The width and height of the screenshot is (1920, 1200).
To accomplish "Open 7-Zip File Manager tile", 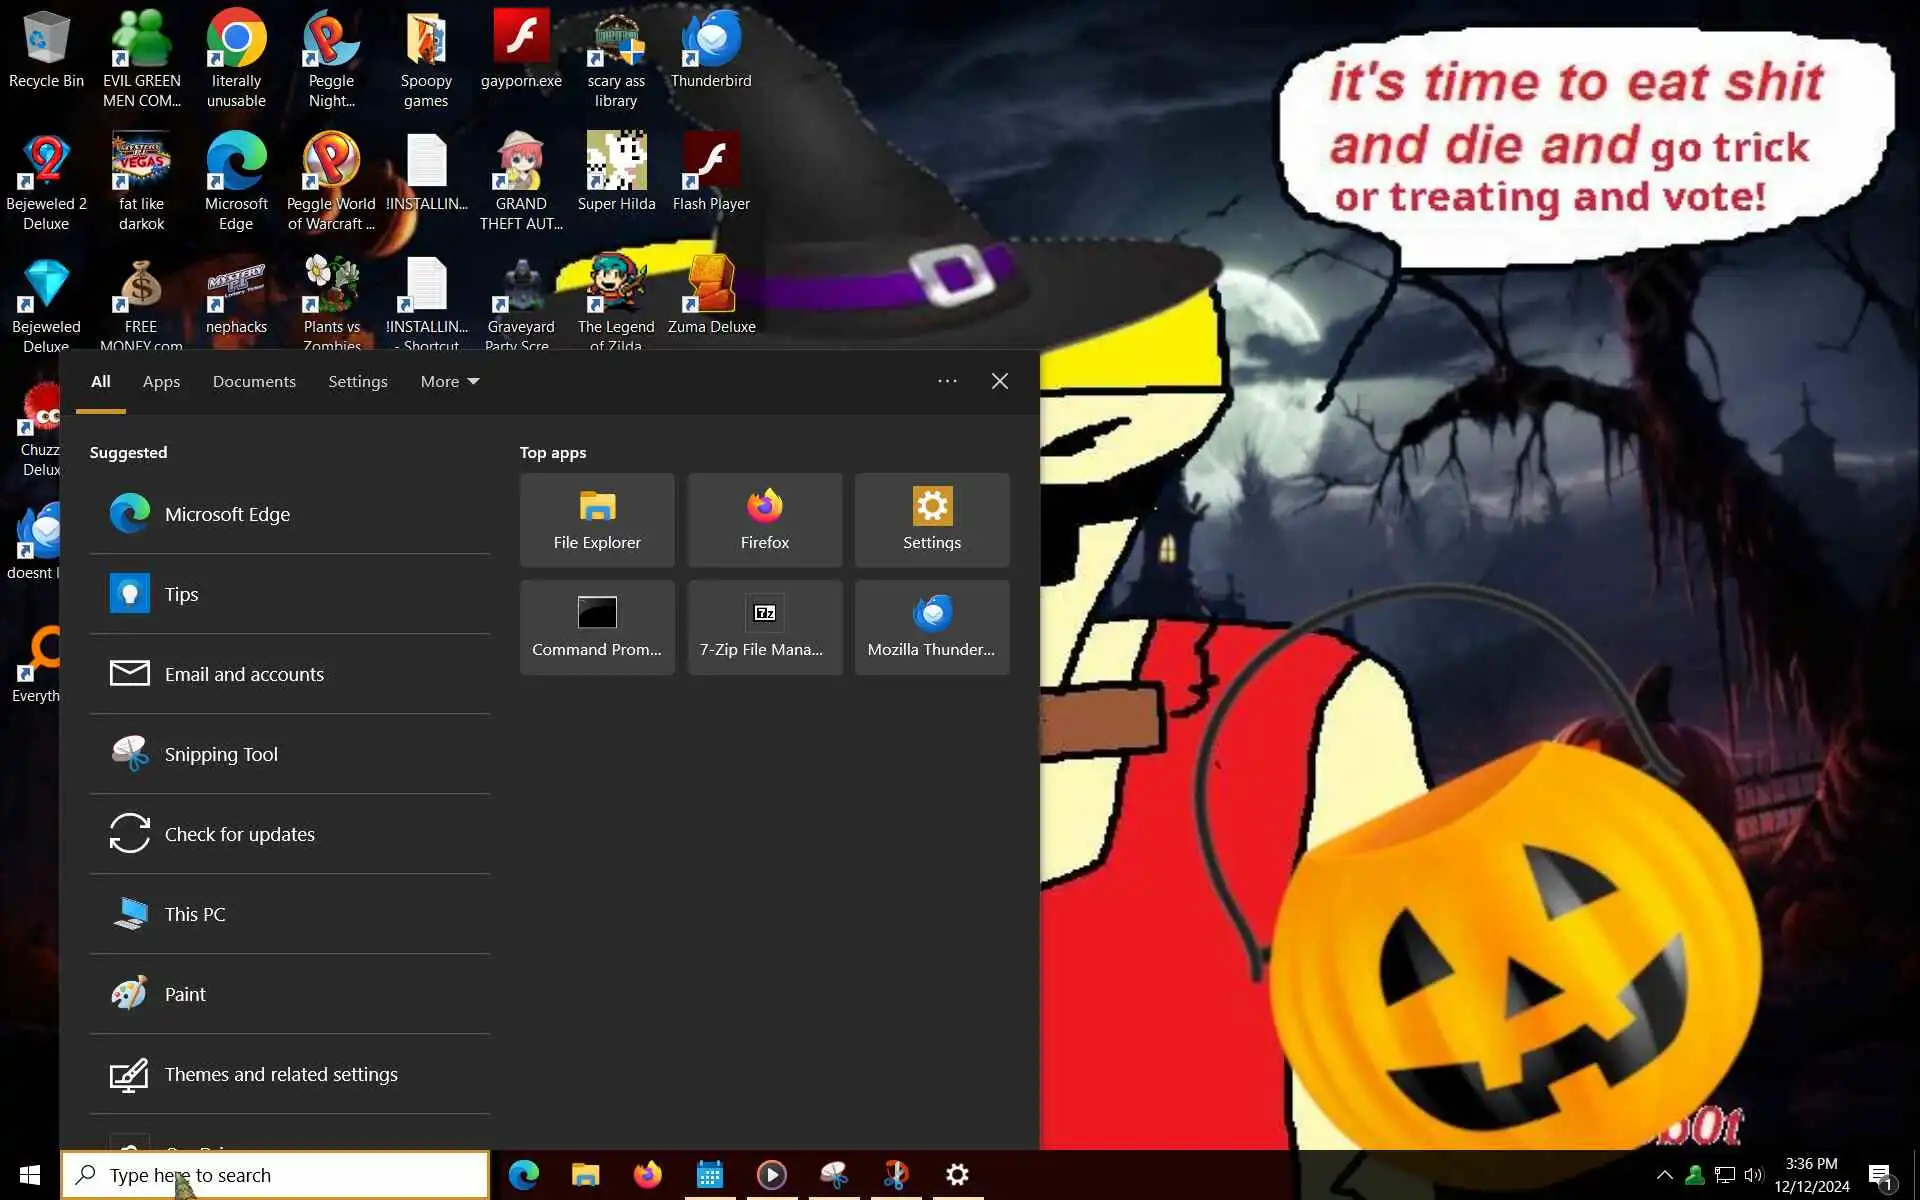I will tap(764, 627).
